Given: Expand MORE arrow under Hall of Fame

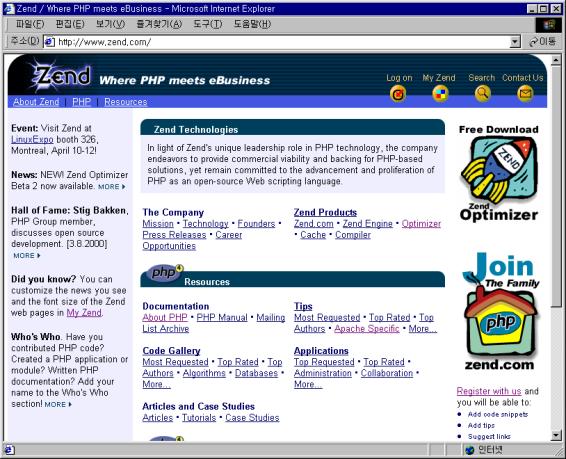Looking at the screenshot, I should pos(27,255).
